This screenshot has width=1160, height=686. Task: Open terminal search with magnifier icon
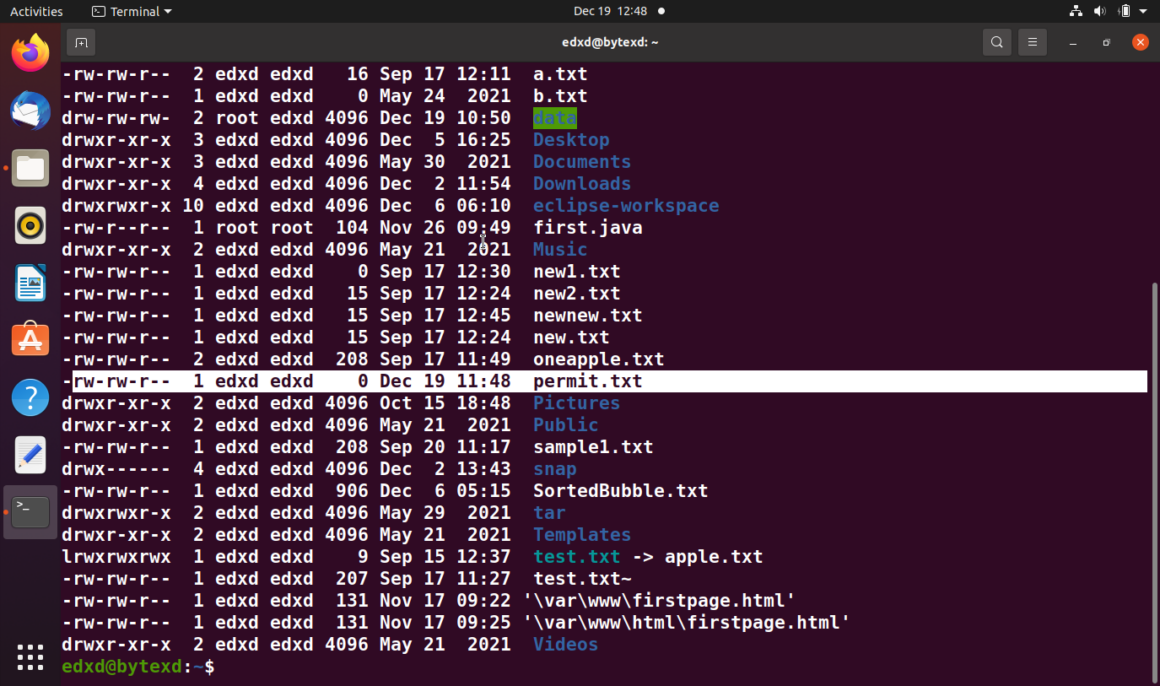996,42
